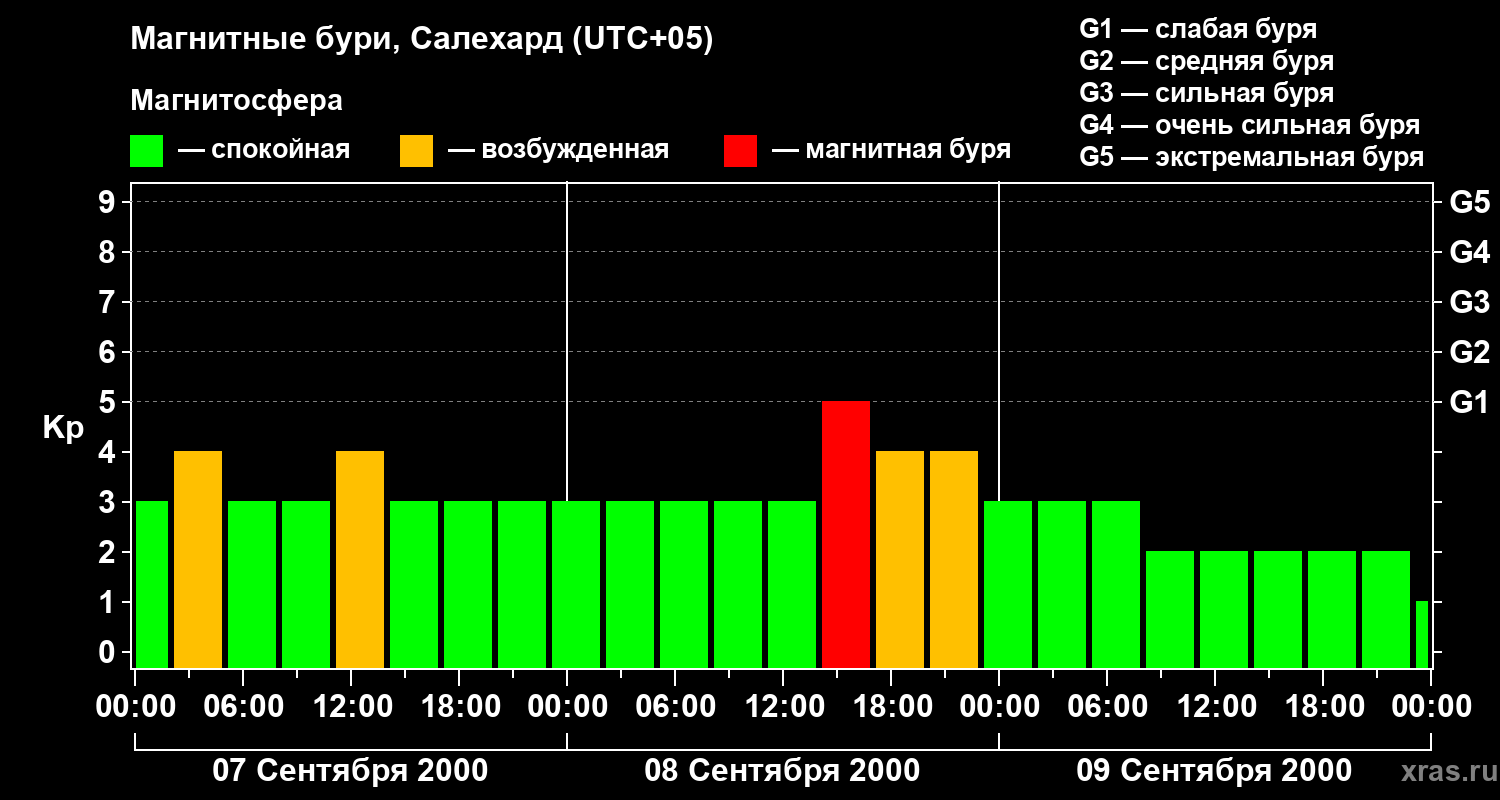Click the 'G5 — экстремальная буря' legend entry

1252,157
